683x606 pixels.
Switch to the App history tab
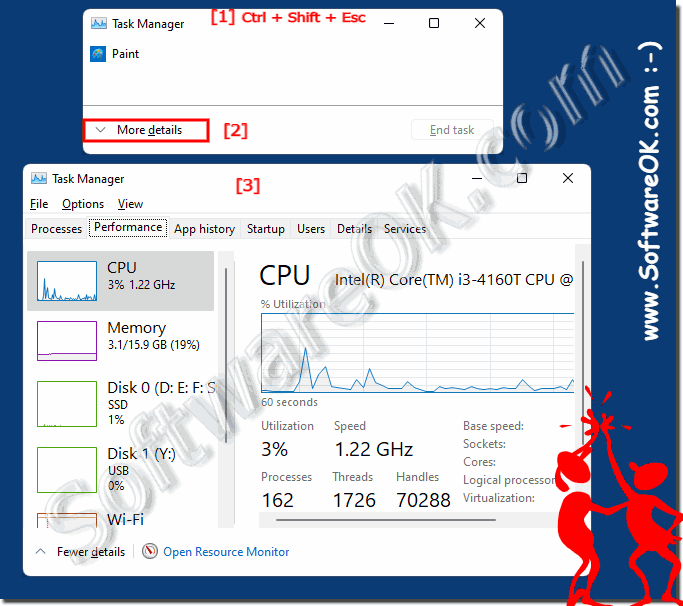pos(204,229)
